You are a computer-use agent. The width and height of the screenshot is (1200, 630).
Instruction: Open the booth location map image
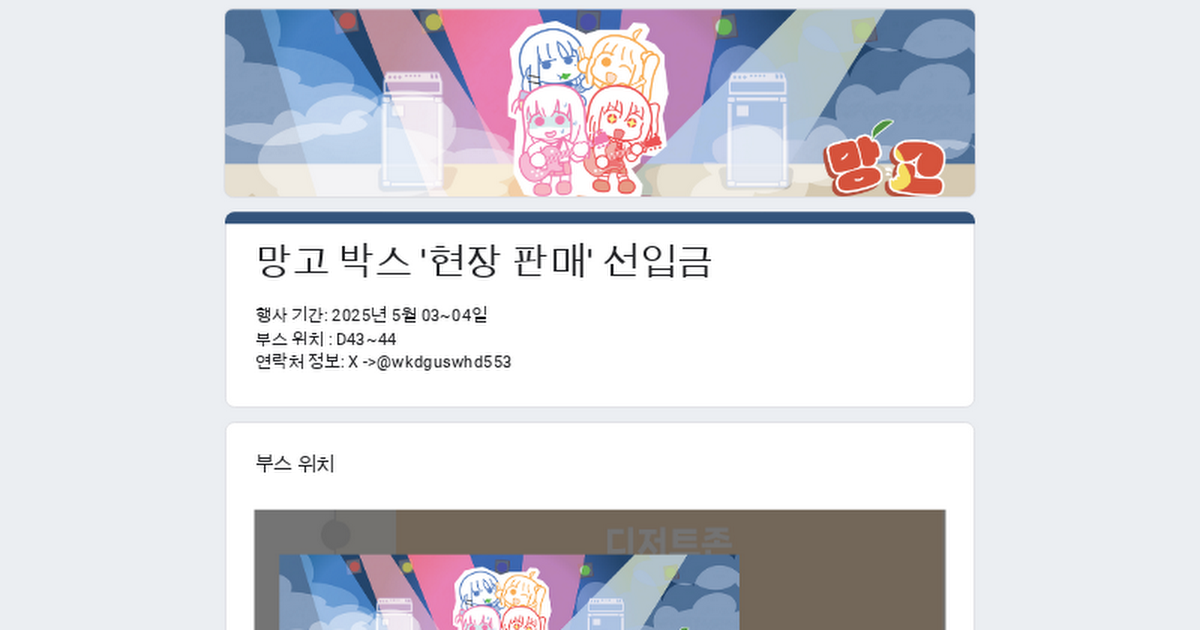[x=600, y=570]
